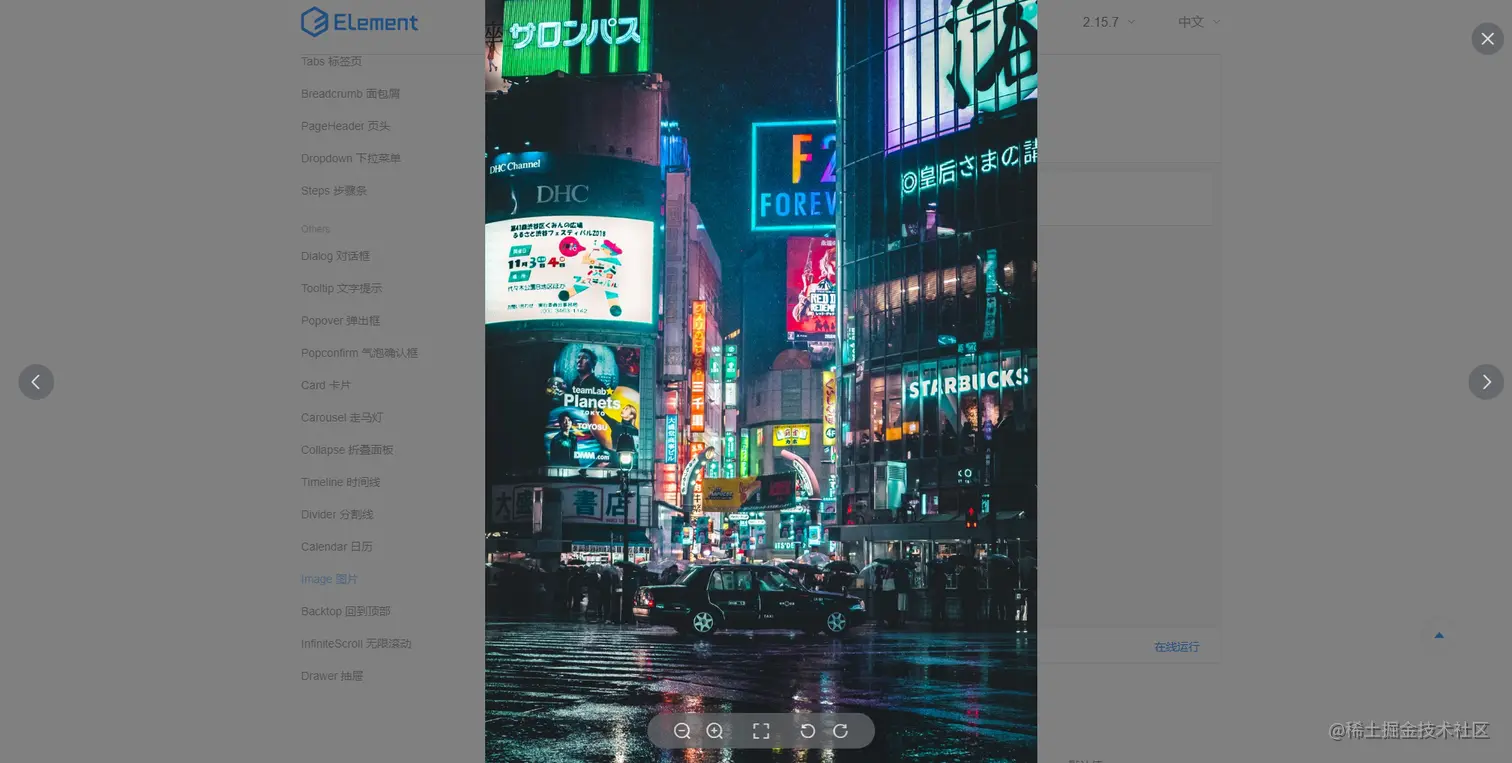Open the Breadcrumb 面包屑 menu item

(351, 94)
